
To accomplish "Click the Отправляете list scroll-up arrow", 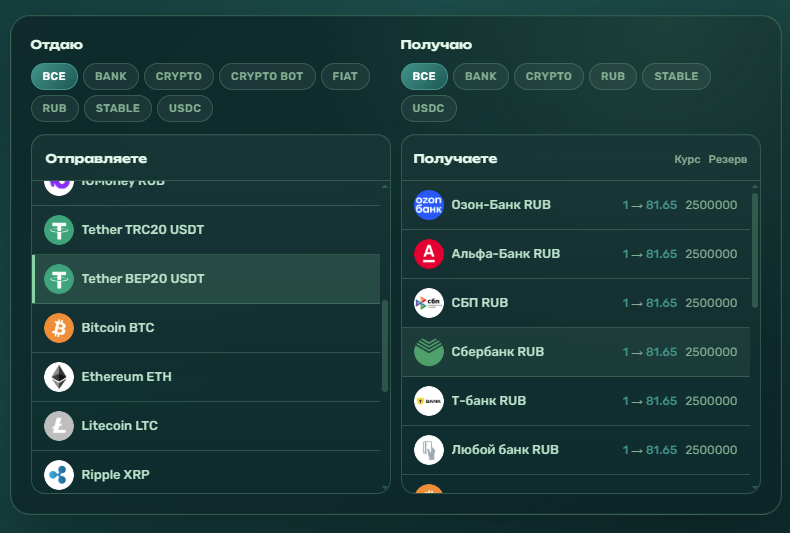I will click(x=385, y=186).
